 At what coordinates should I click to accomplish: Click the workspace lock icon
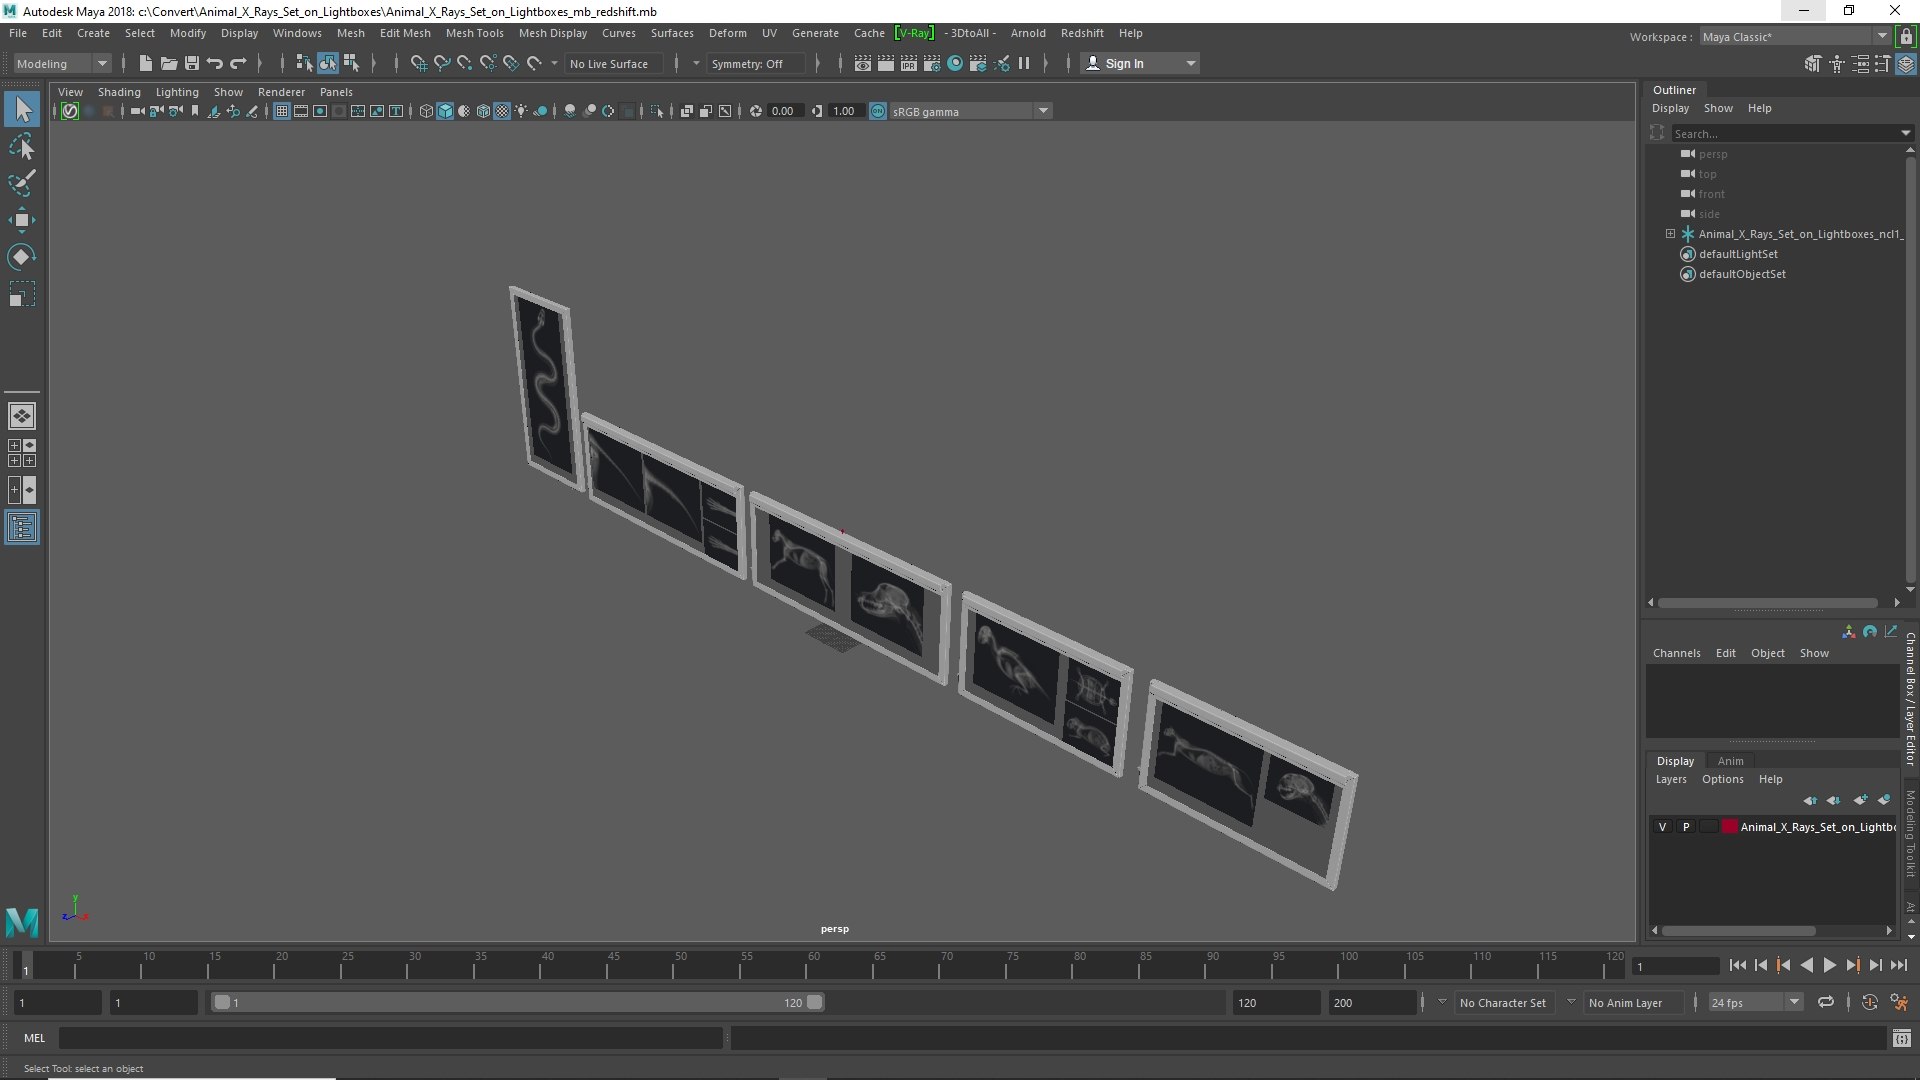pyautogui.click(x=1907, y=37)
